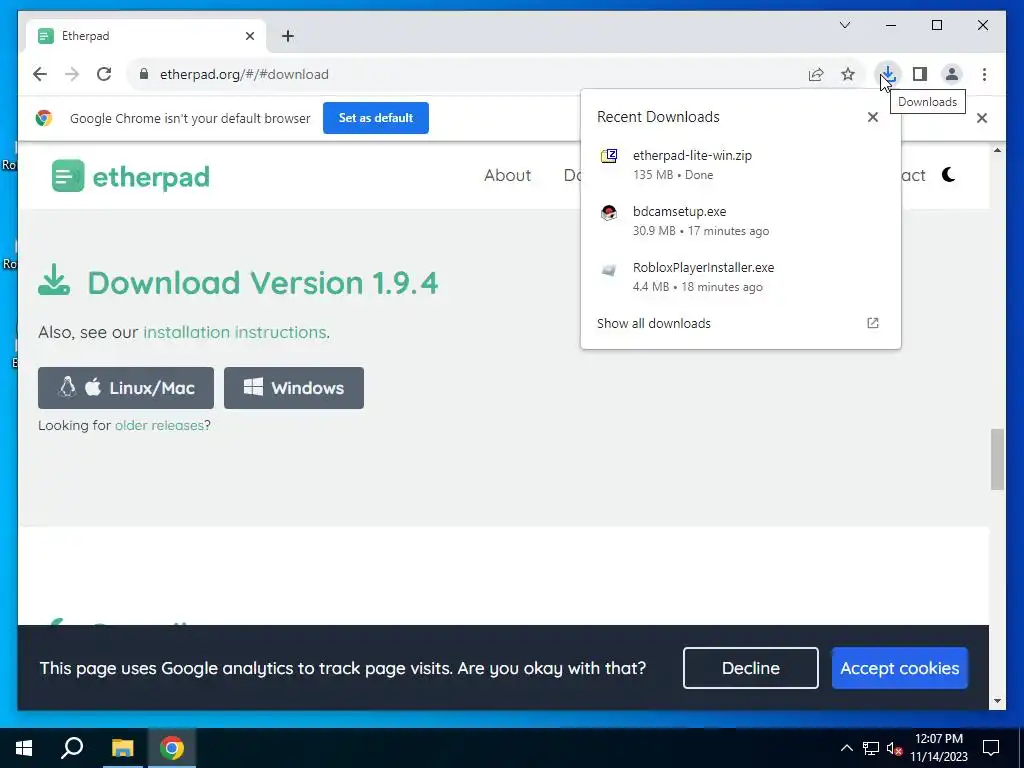Reload the Etherpad page
This screenshot has height=768, width=1024.
(x=104, y=74)
